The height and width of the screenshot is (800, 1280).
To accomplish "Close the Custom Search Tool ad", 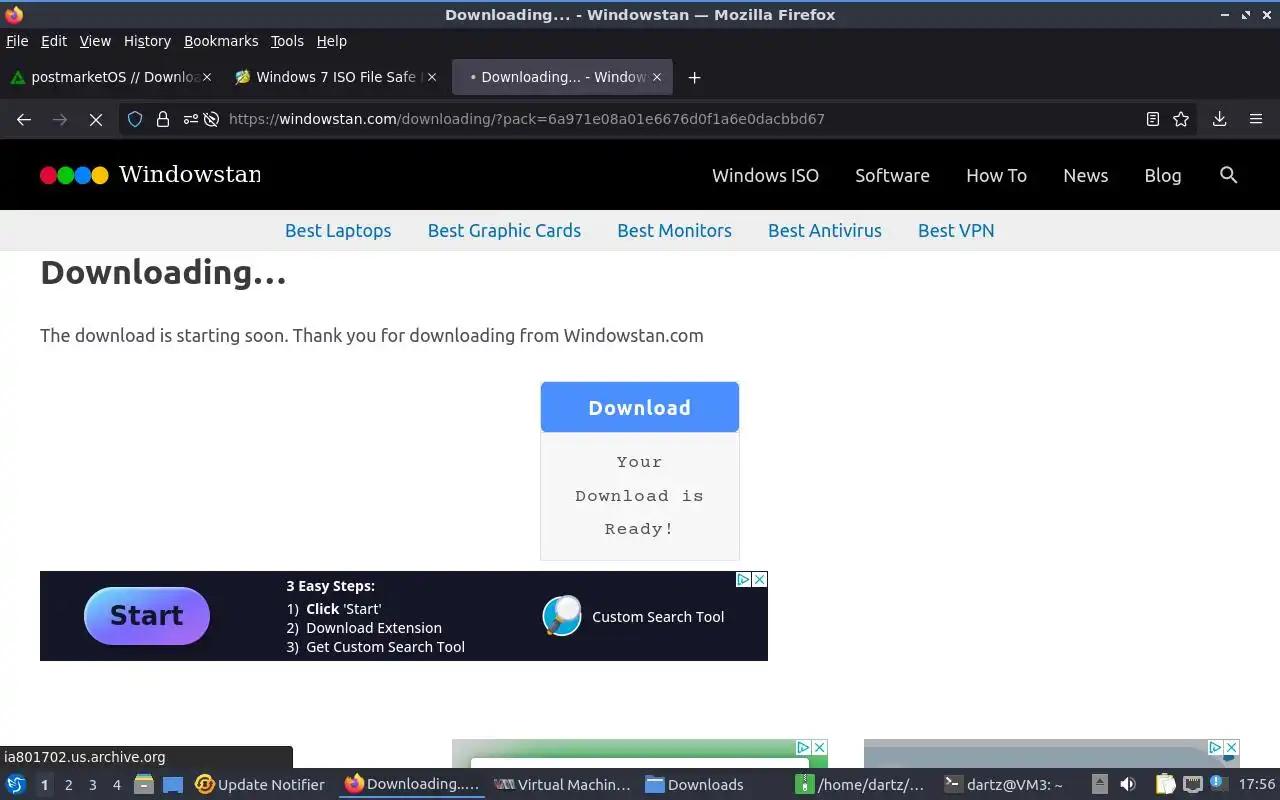I will pos(760,580).
